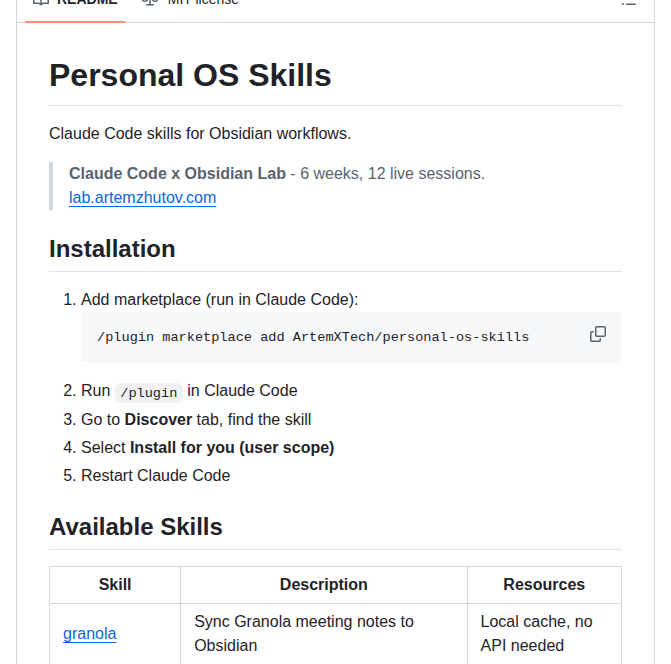Click 'Restart Claude Code' step
This screenshot has width=671, height=664.
pos(155,475)
